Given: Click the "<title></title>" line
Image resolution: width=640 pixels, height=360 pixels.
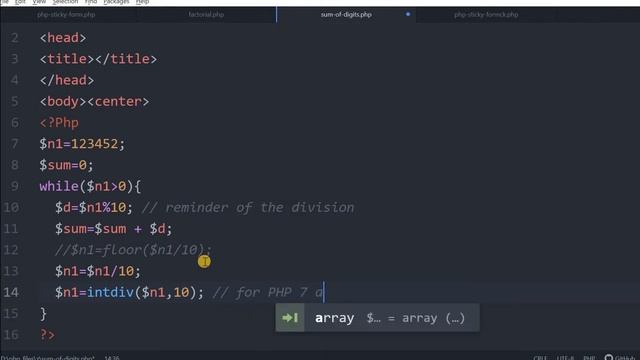Looking at the screenshot, I should click(98, 59).
